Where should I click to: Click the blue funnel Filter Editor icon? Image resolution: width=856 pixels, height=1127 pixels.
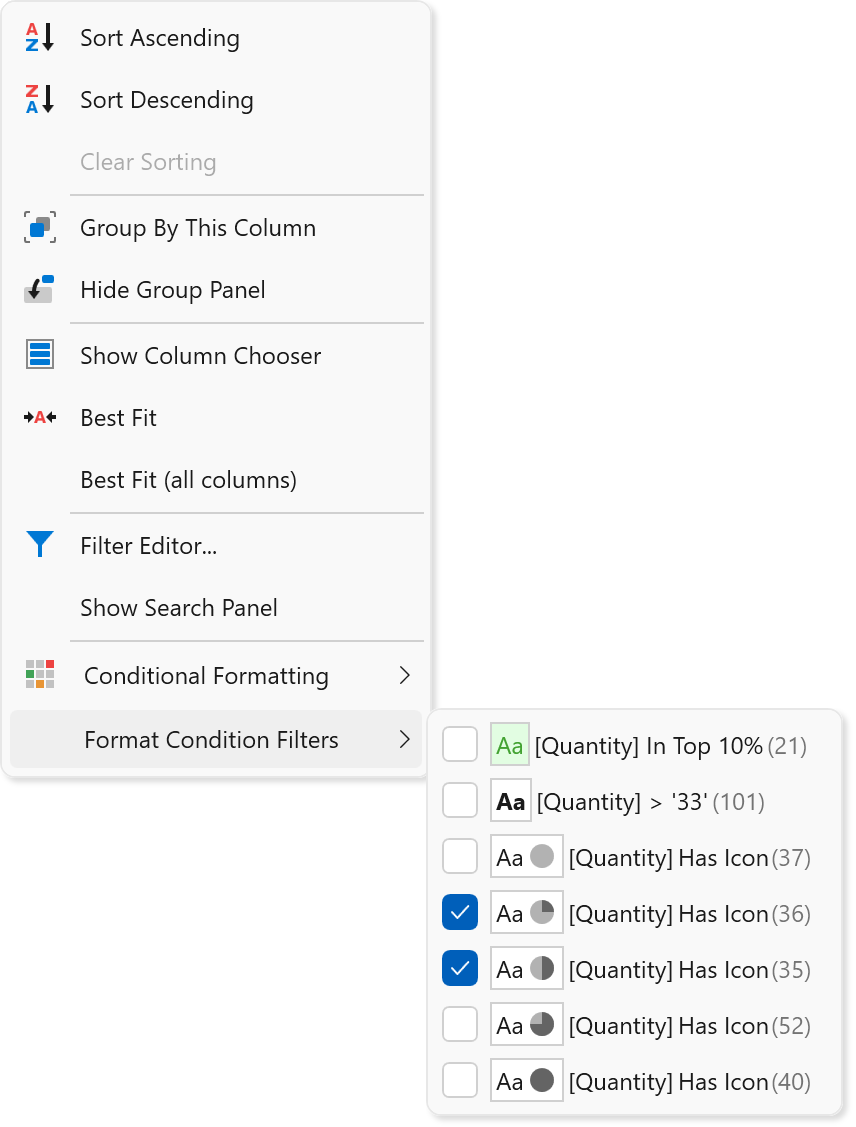point(39,545)
